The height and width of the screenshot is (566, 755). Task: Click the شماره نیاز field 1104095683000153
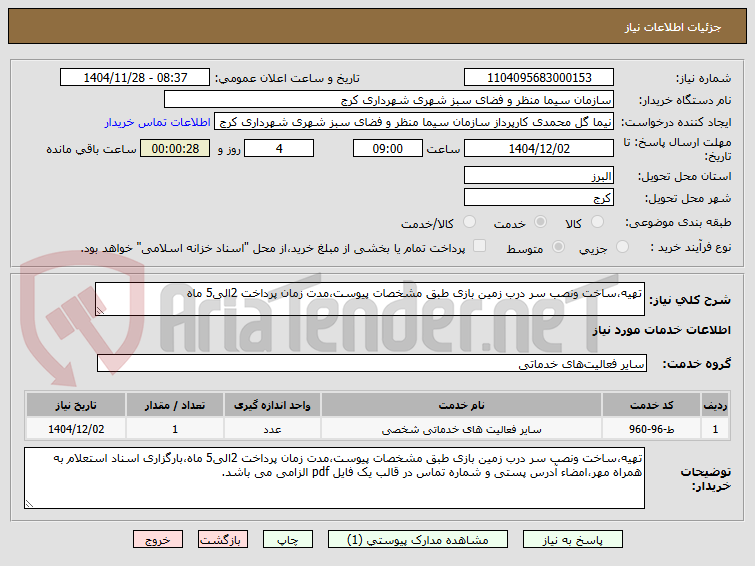[539, 78]
